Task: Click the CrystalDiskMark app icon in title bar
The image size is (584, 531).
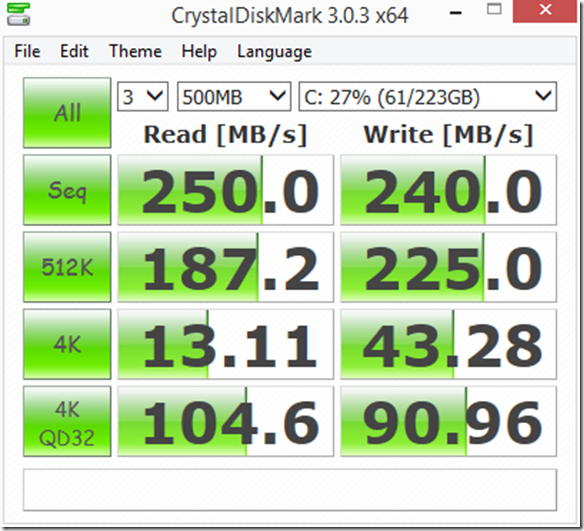Action: tap(18, 14)
